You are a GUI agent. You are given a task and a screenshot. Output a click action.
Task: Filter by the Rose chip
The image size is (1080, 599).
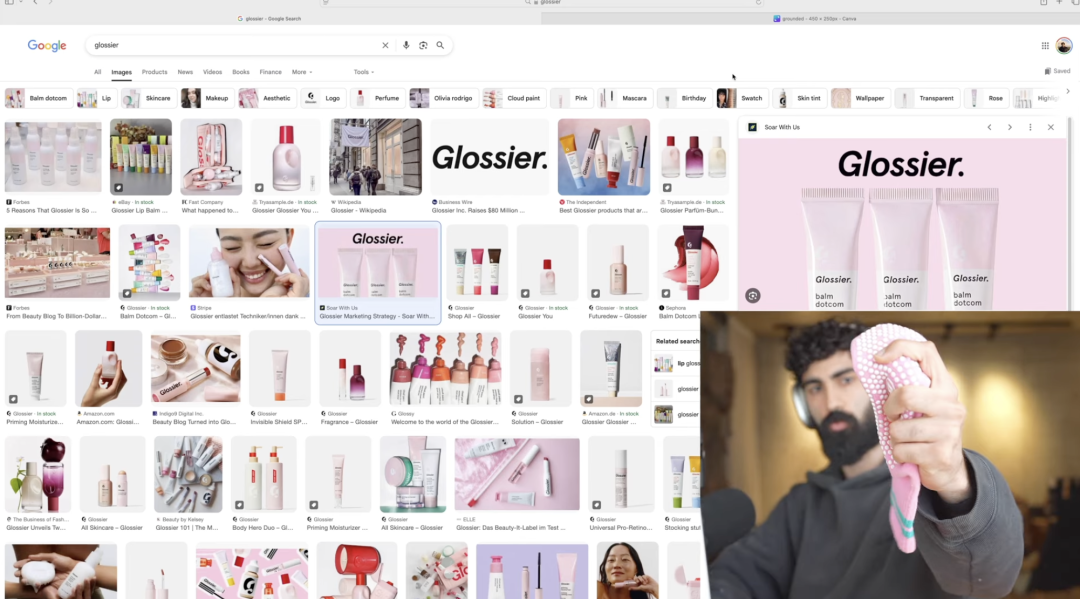[x=986, y=98]
